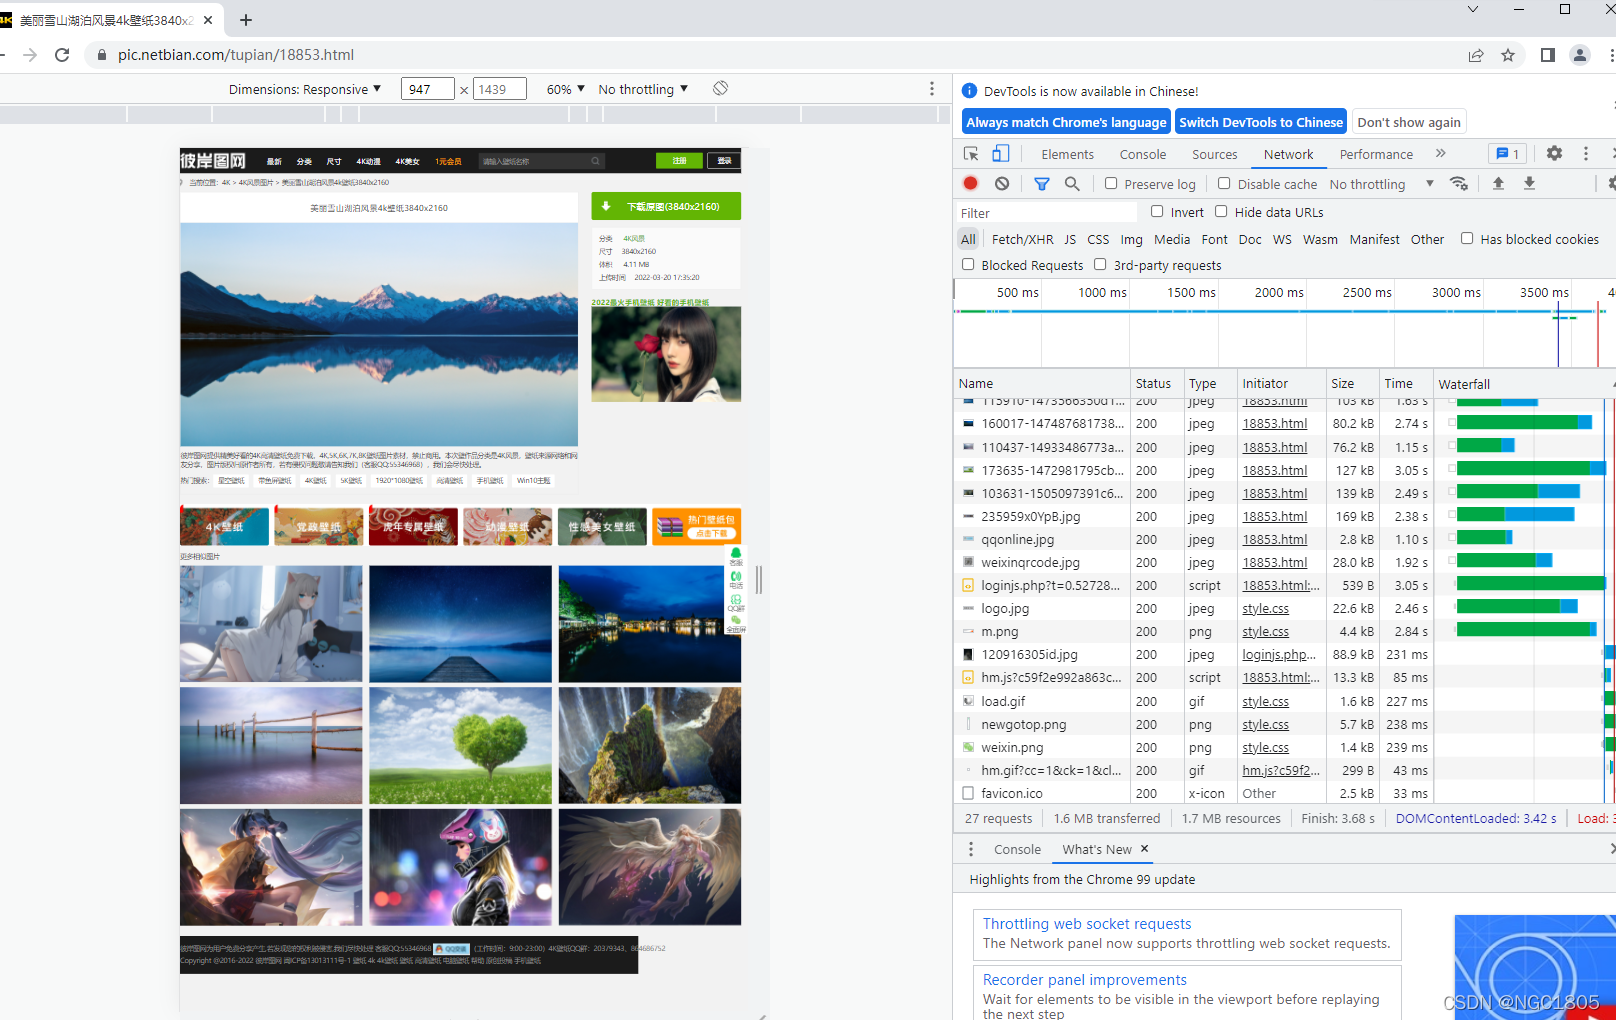This screenshot has height=1020, width=1616.
Task: Toggle the device toolbar icon
Action: coord(1000,154)
